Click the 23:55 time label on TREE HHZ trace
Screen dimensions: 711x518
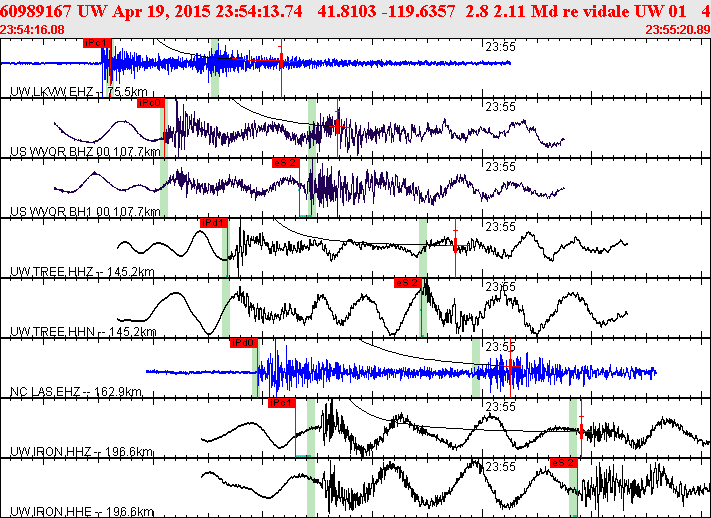tap(501, 226)
